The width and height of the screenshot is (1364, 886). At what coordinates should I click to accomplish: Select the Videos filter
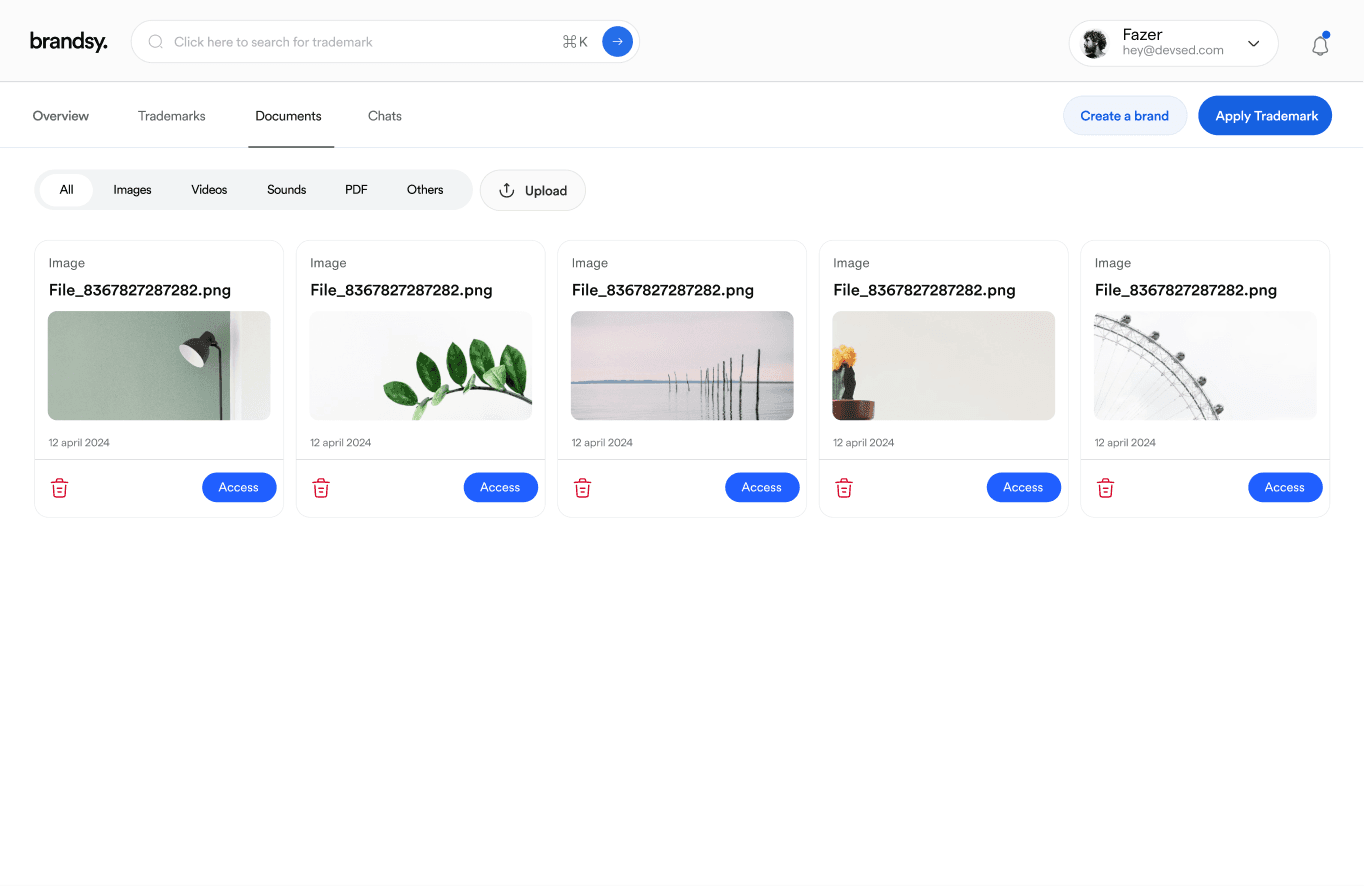point(209,190)
